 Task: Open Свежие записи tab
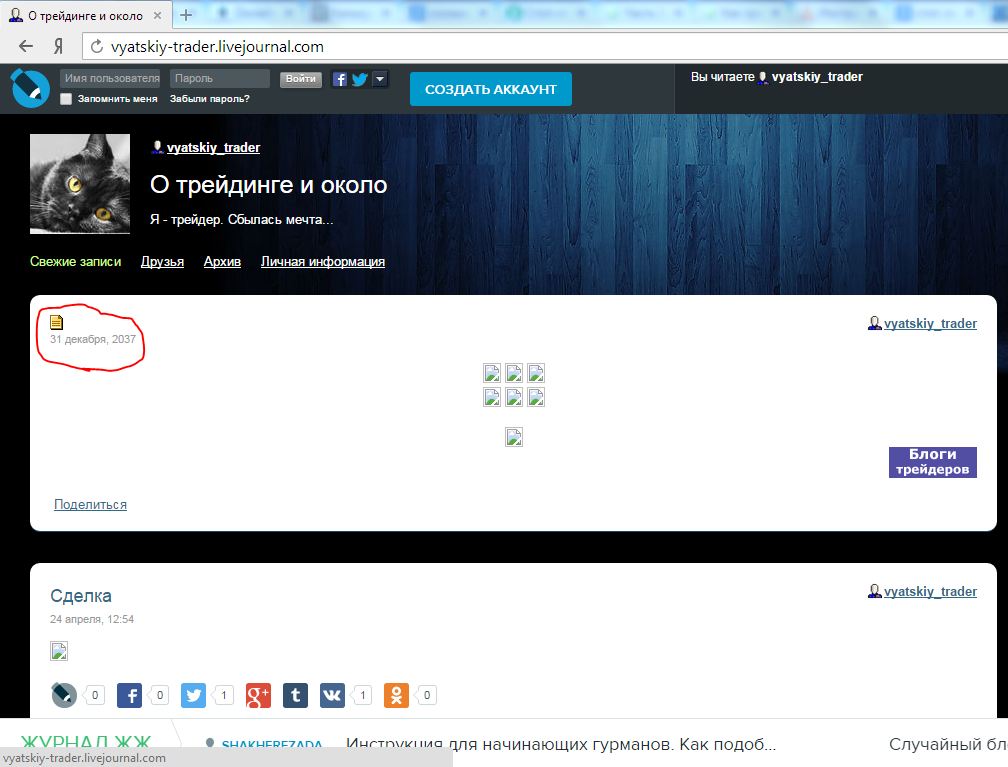pos(75,262)
